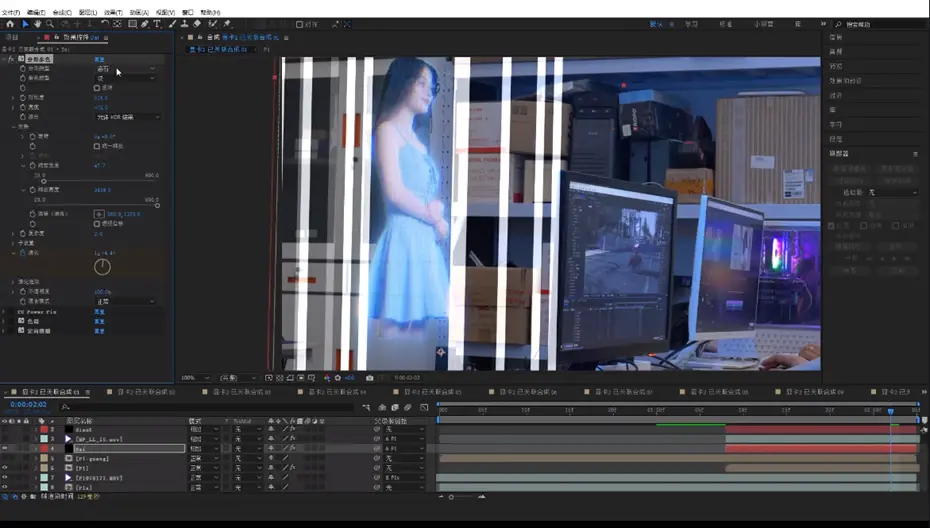Screen dimensions: 930x528
Task: Hide the [Pla] layer with eye toggle
Action: coord(5,487)
